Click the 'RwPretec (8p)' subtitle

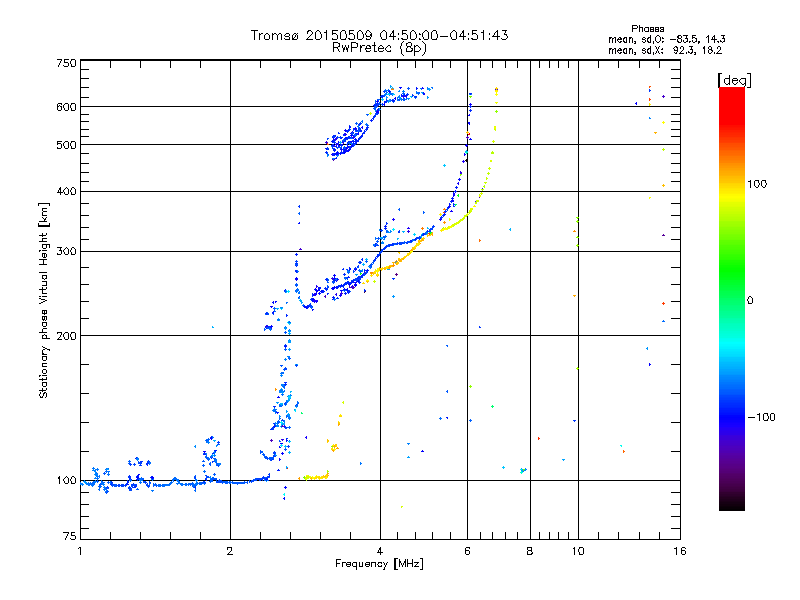379,48
